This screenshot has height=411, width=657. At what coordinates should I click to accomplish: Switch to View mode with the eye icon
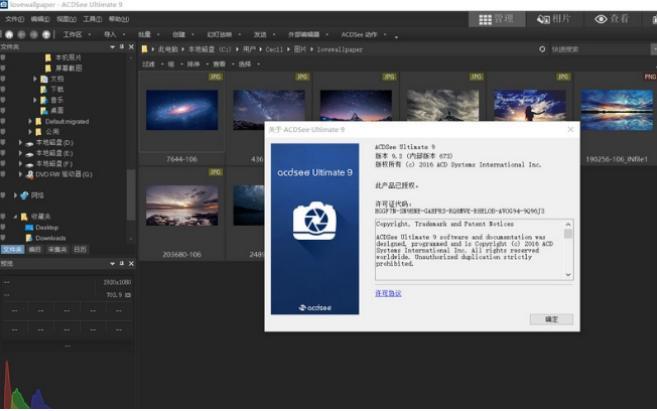pos(614,18)
